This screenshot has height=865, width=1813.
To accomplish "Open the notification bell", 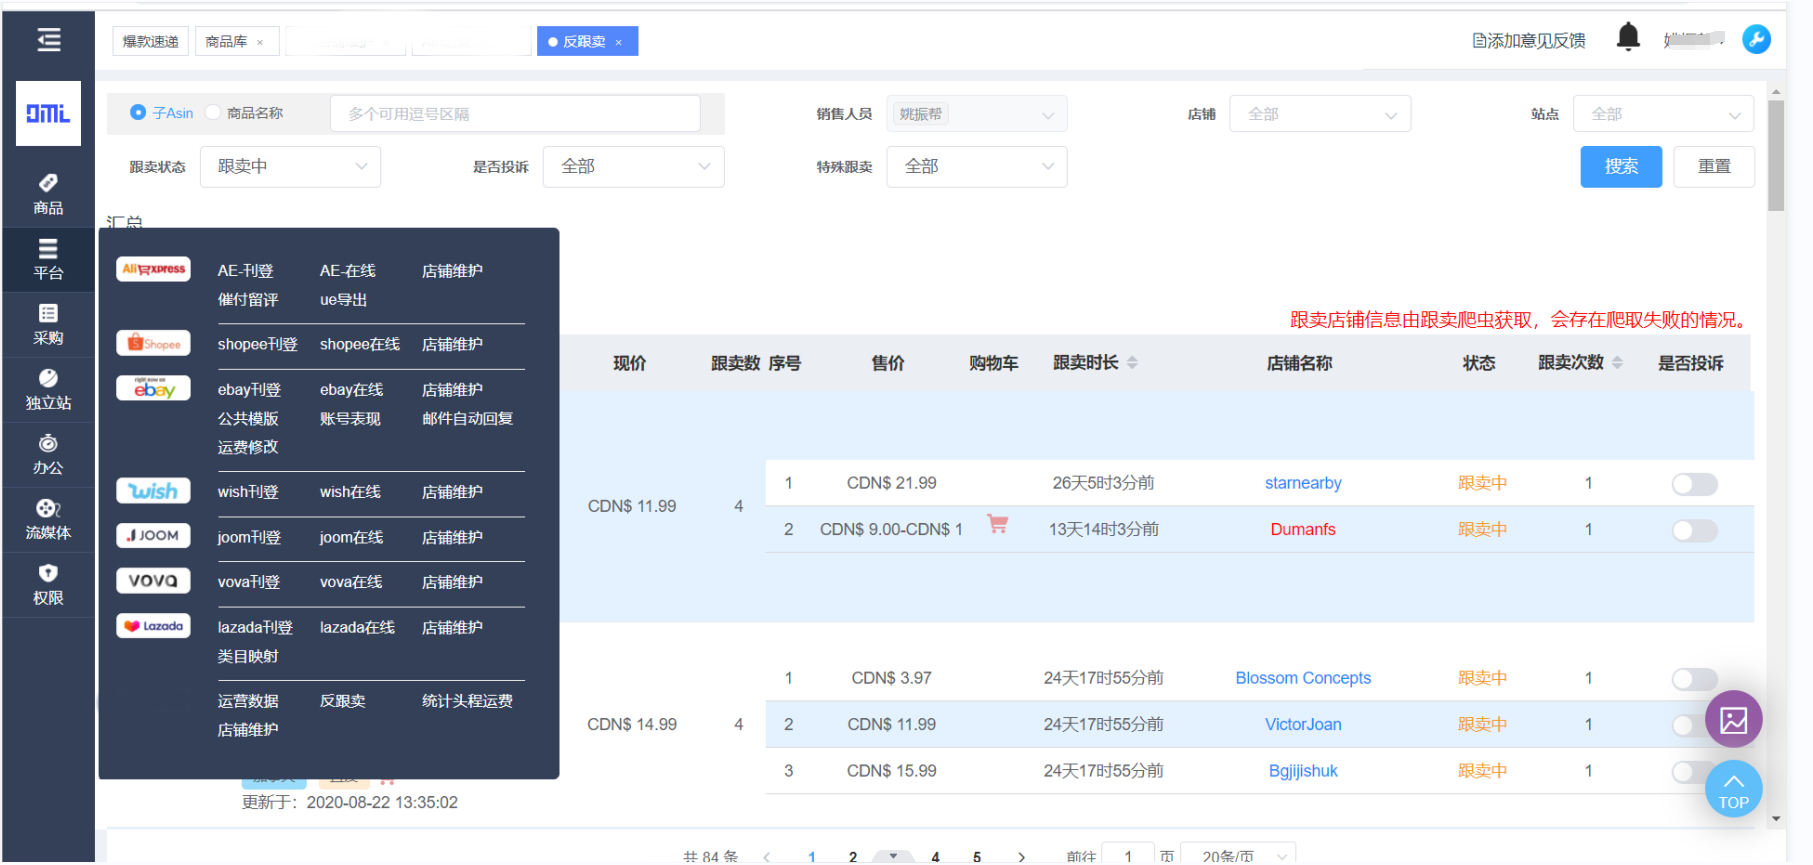I will (x=1628, y=38).
